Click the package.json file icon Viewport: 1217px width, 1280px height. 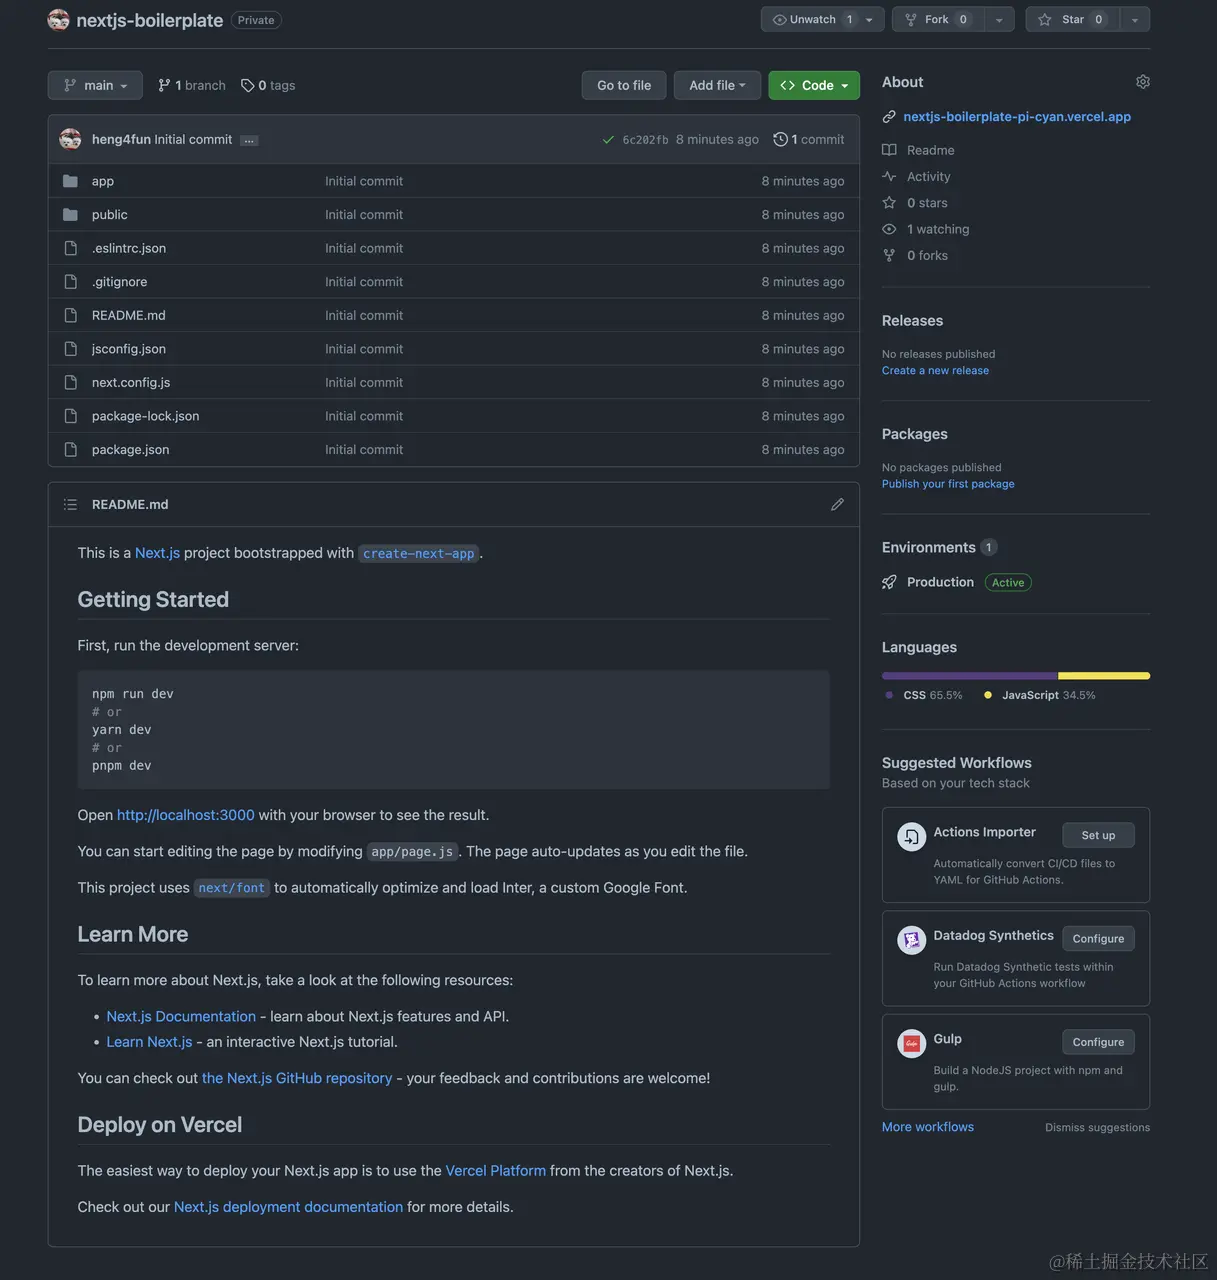point(70,450)
